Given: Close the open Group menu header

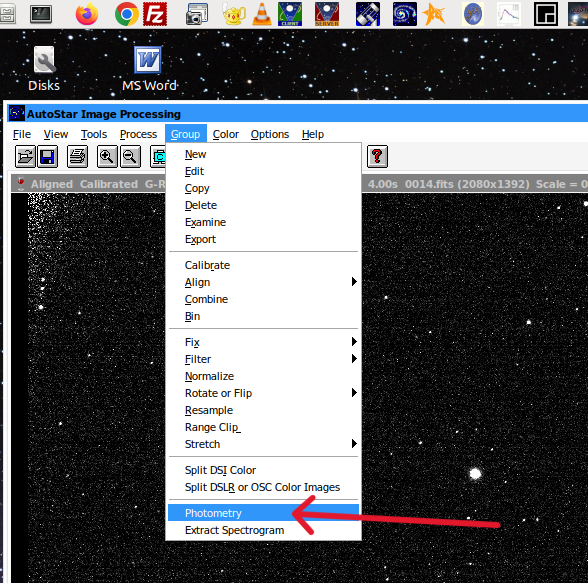Looking at the screenshot, I should pyautogui.click(x=186, y=134).
